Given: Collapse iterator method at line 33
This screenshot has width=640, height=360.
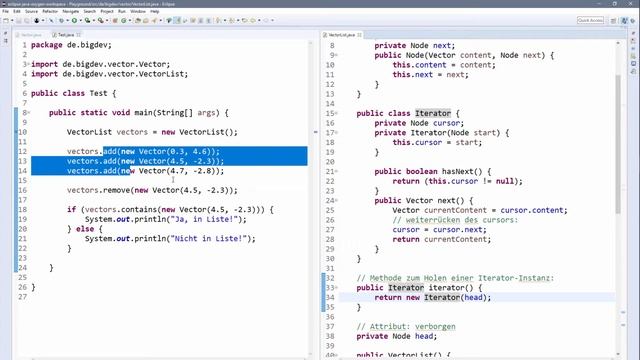Looking at the screenshot, I should point(336,288).
